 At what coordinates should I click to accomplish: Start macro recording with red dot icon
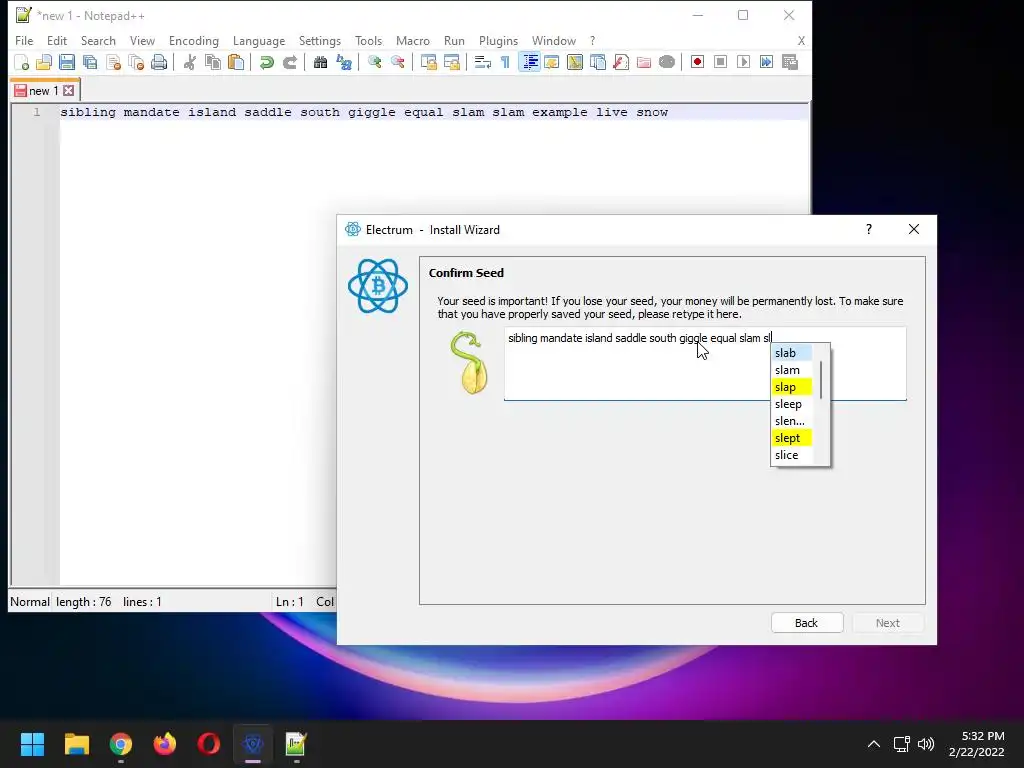697,62
